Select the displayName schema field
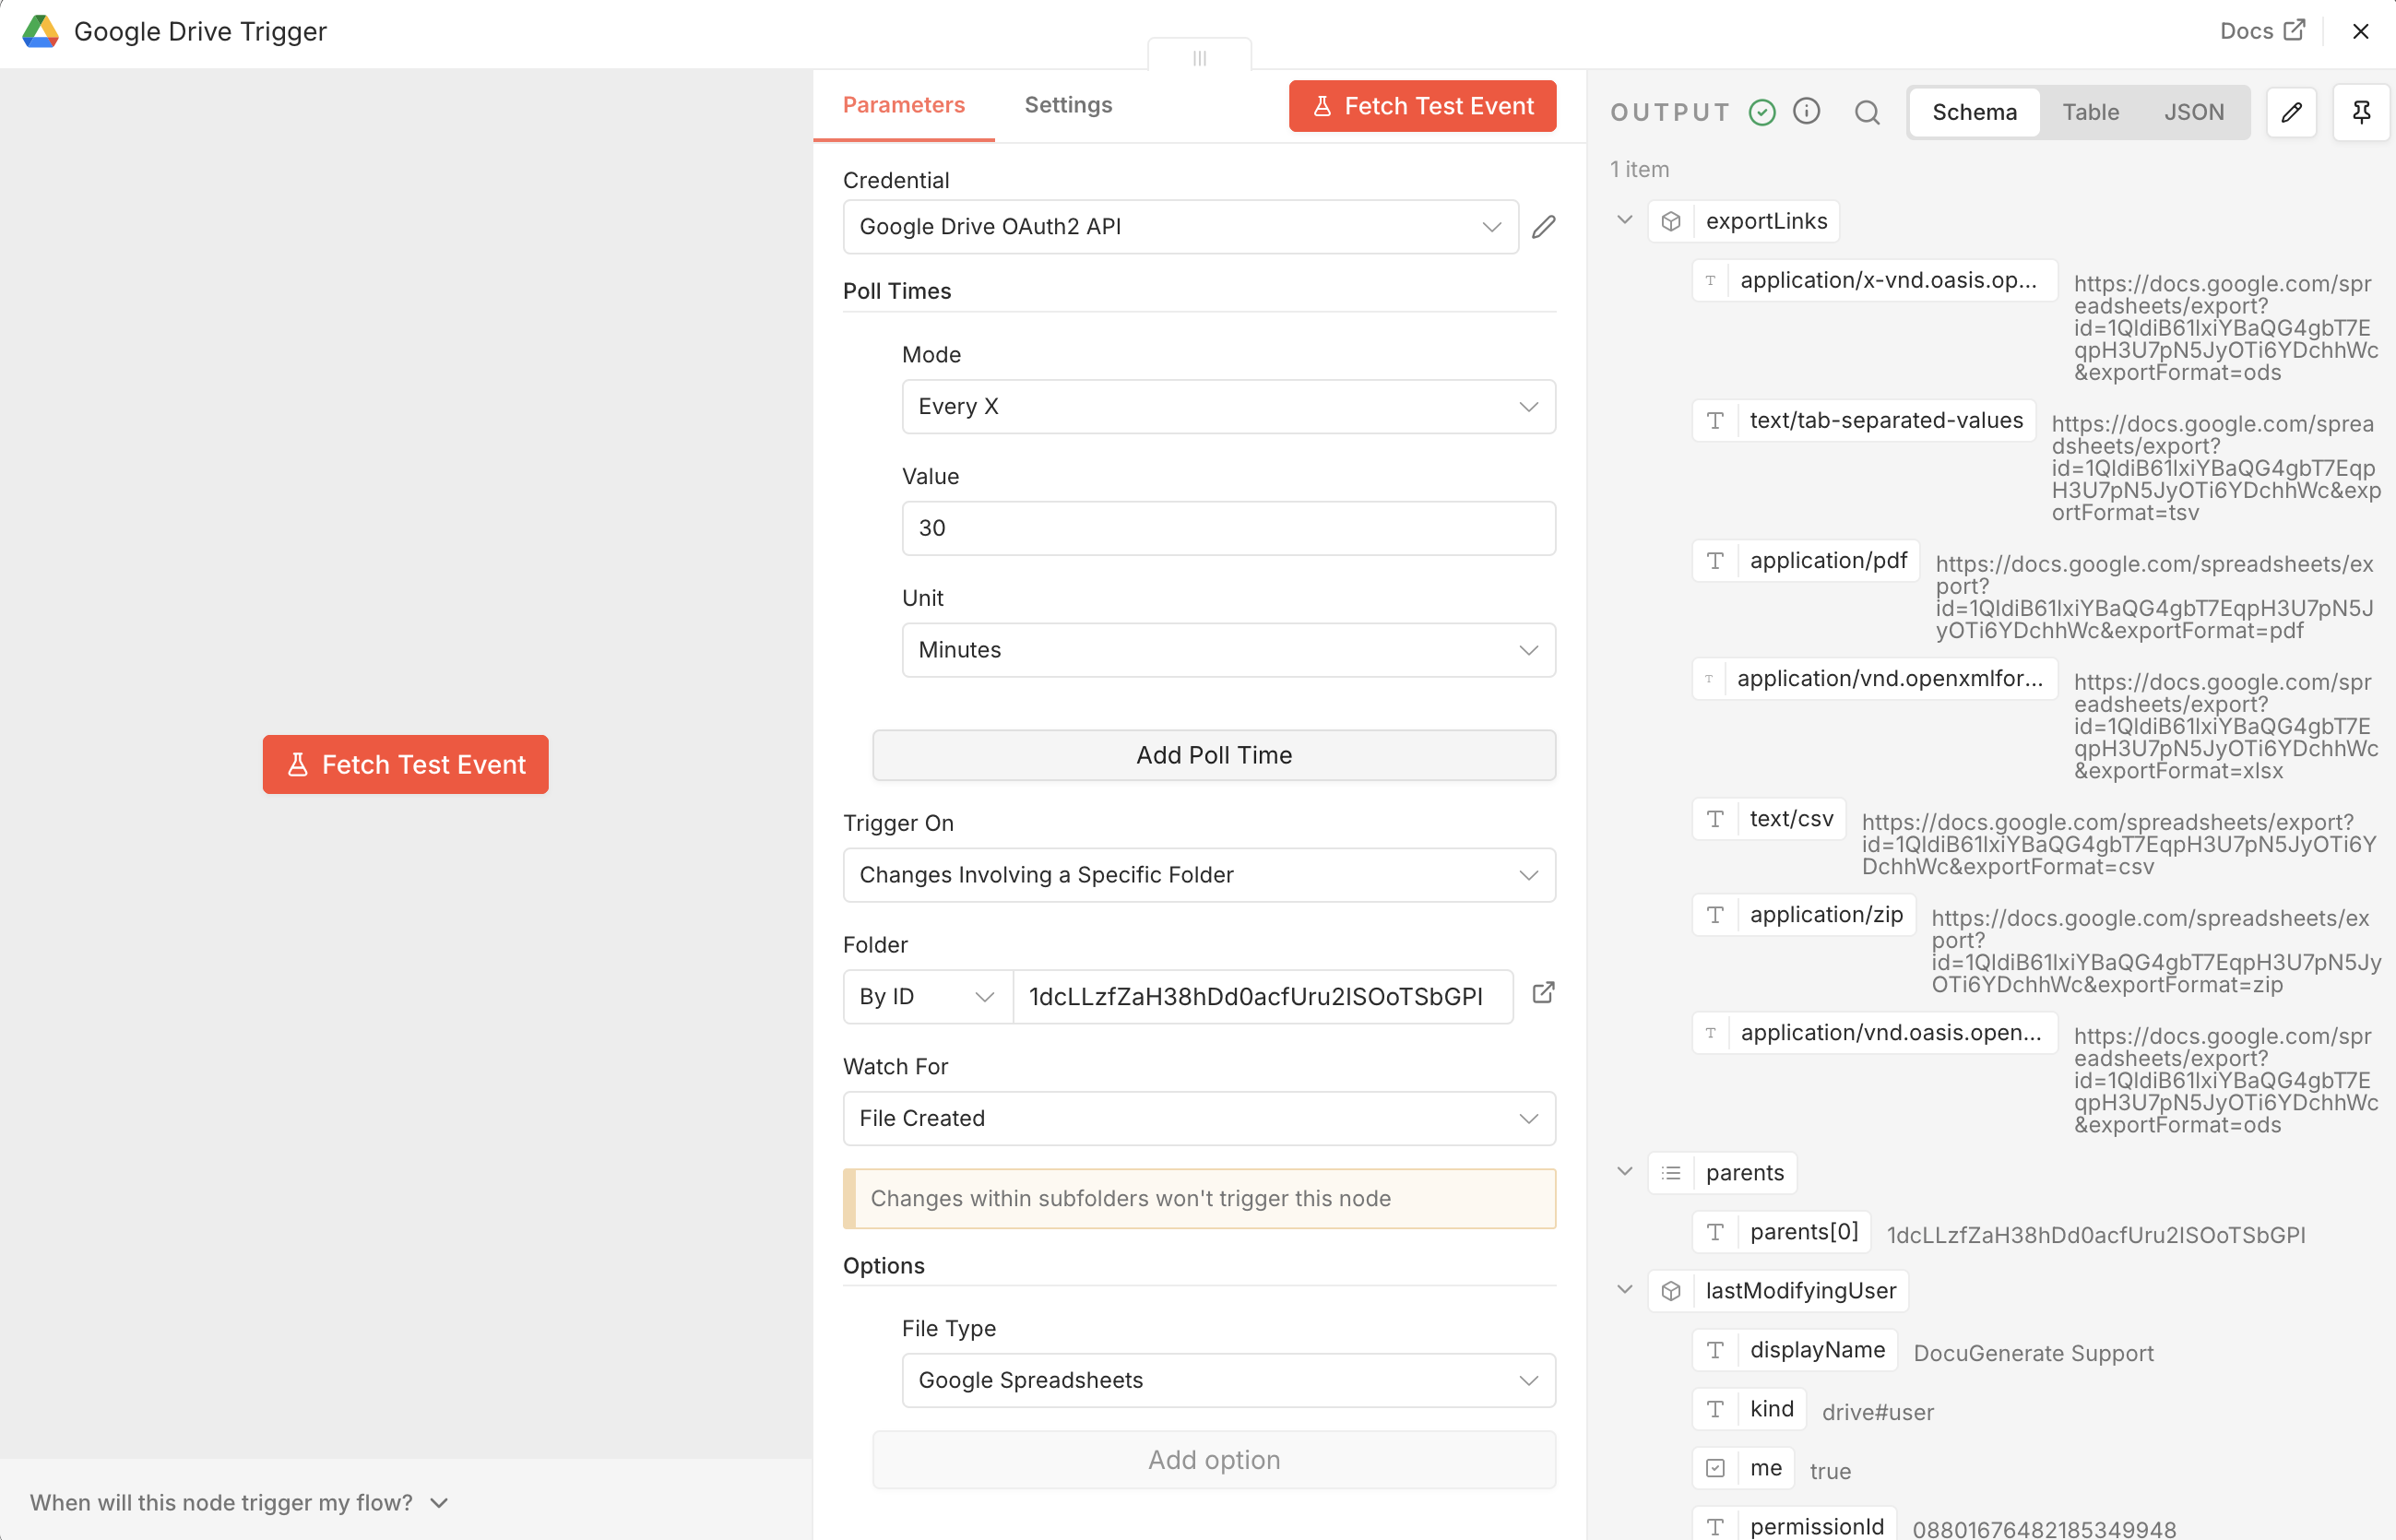The width and height of the screenshot is (2396, 1540). click(1795, 1350)
